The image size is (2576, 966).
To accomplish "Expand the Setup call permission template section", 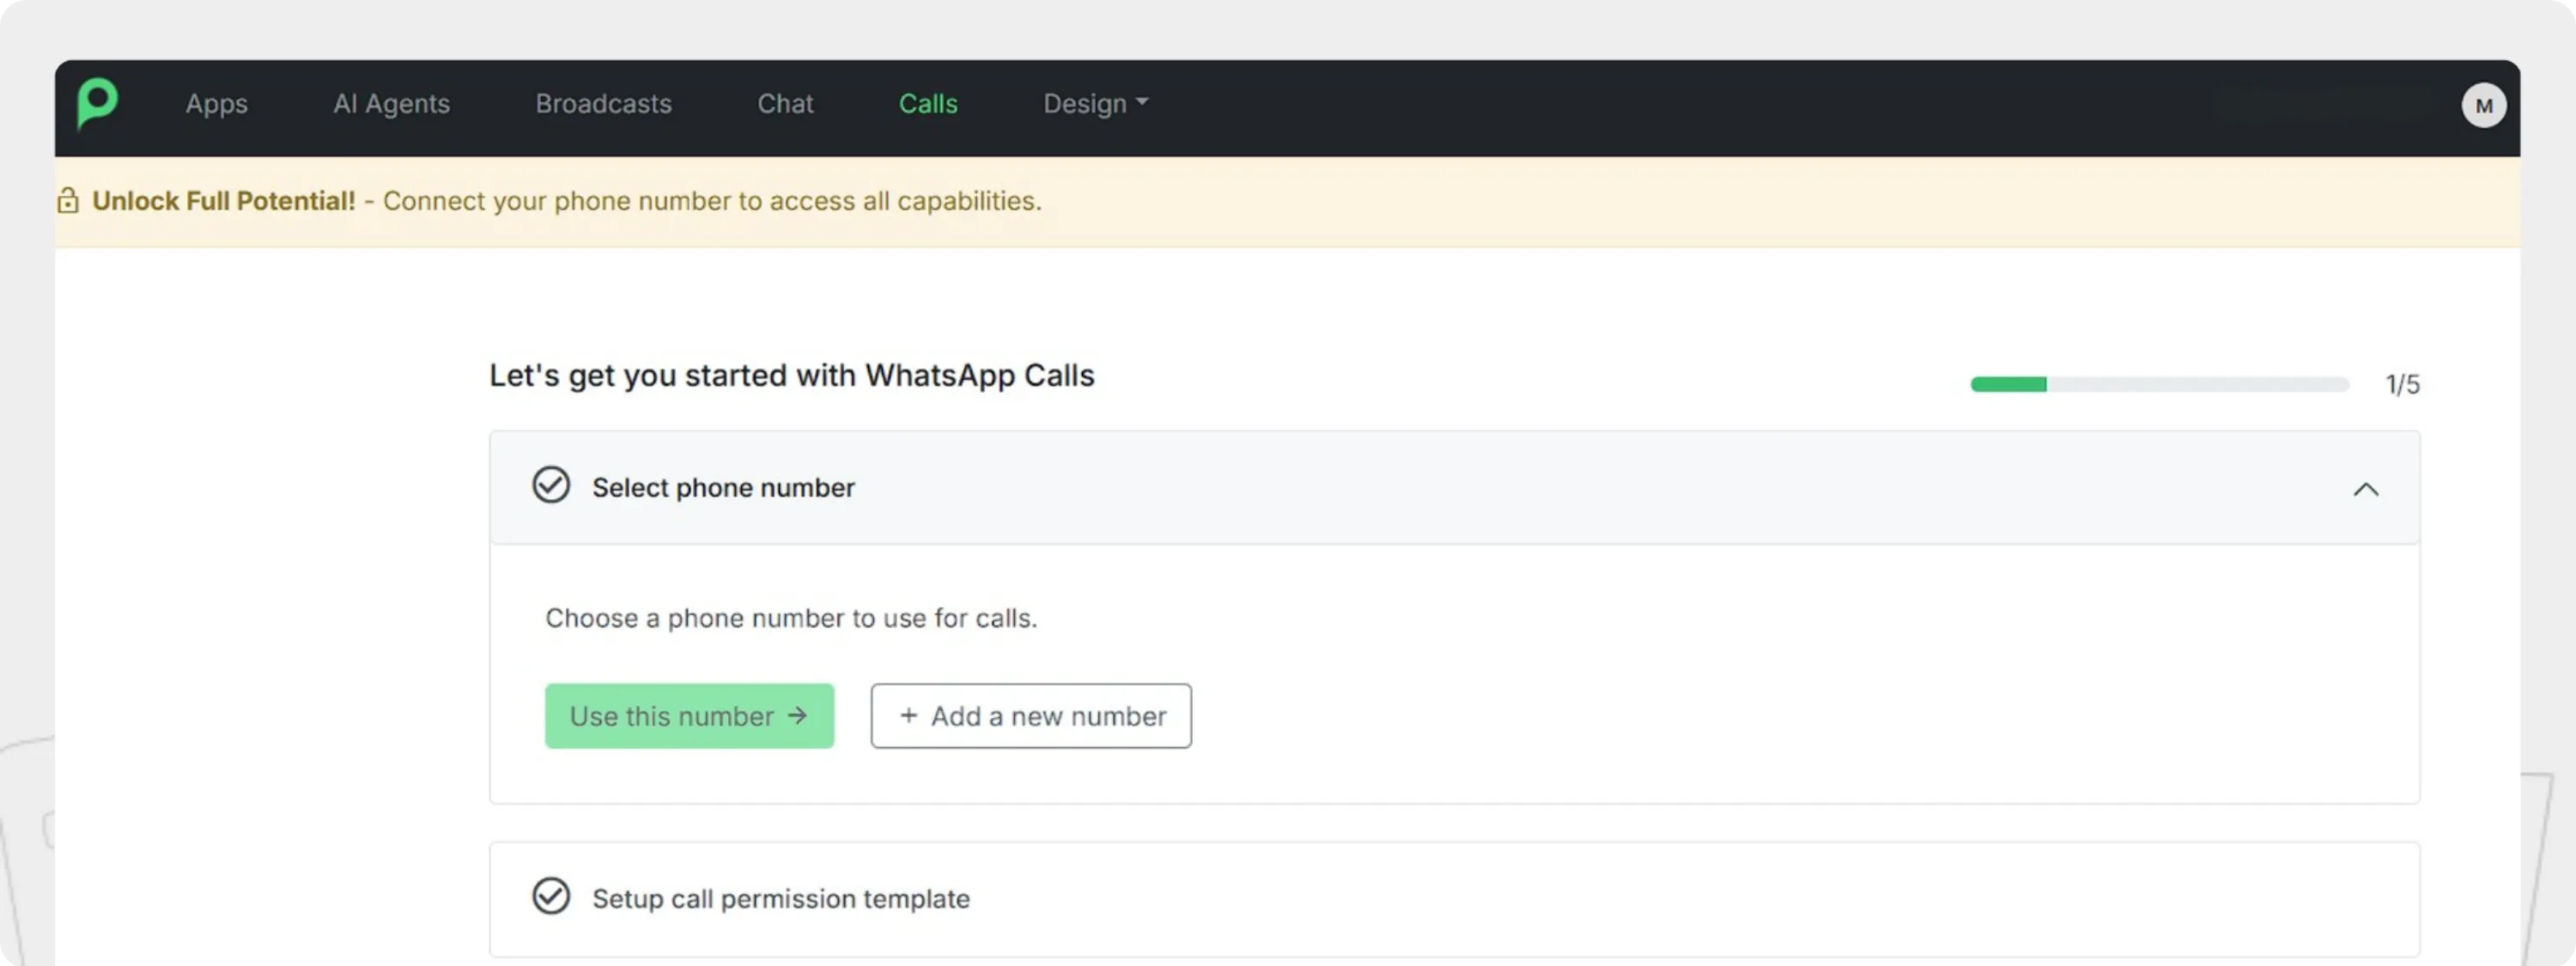I will pos(1454,899).
